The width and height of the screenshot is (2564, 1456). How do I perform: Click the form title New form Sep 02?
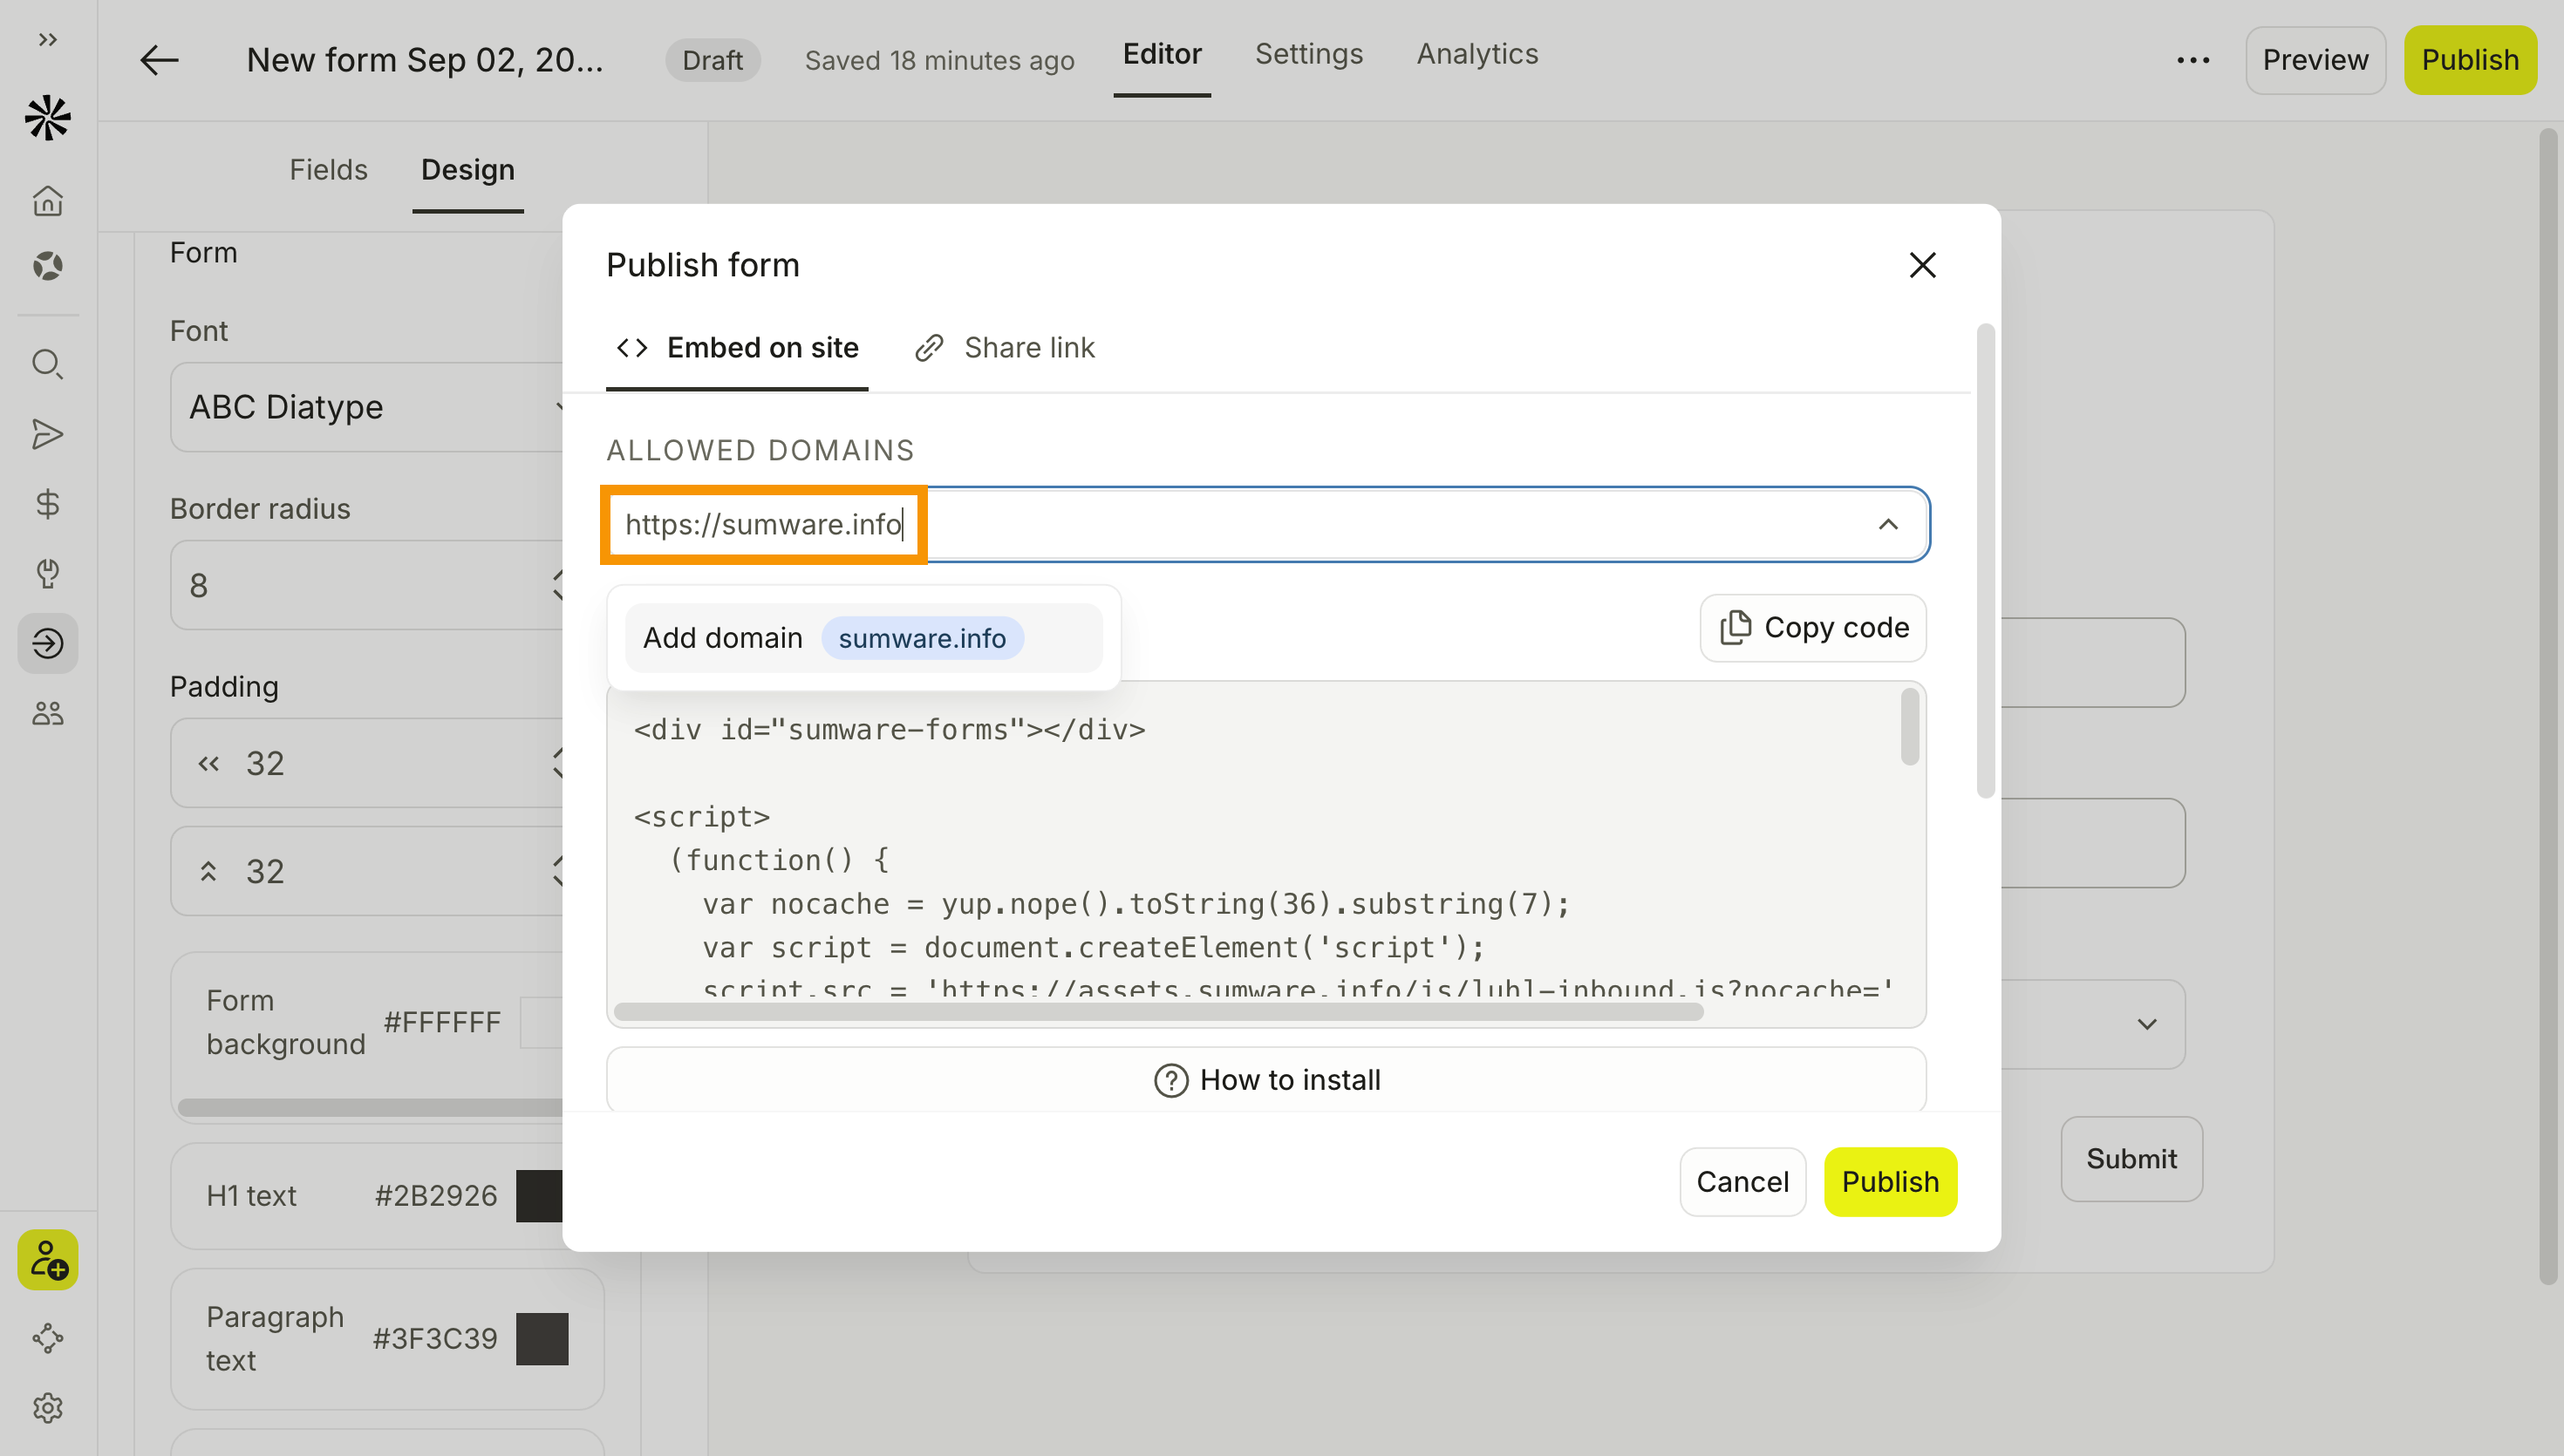pyautogui.click(x=425, y=60)
